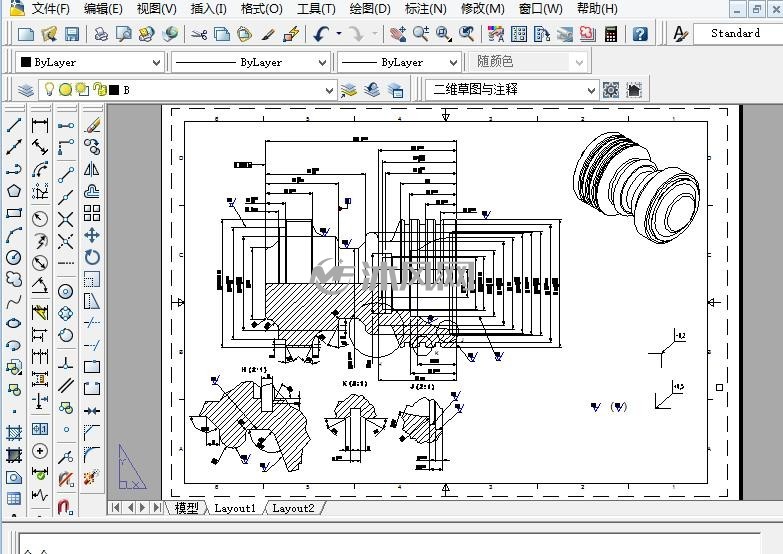783x554 pixels.
Task: Select the Array modify tool
Action: click(92, 213)
